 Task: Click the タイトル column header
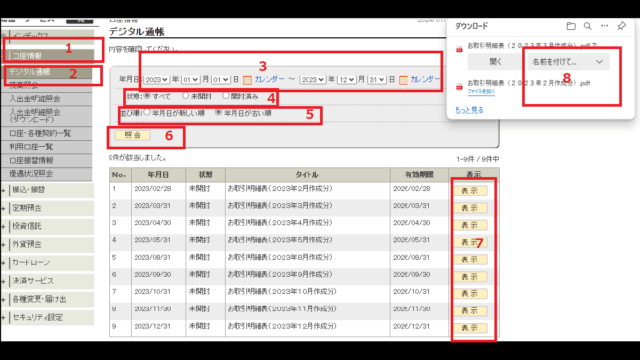point(307,175)
